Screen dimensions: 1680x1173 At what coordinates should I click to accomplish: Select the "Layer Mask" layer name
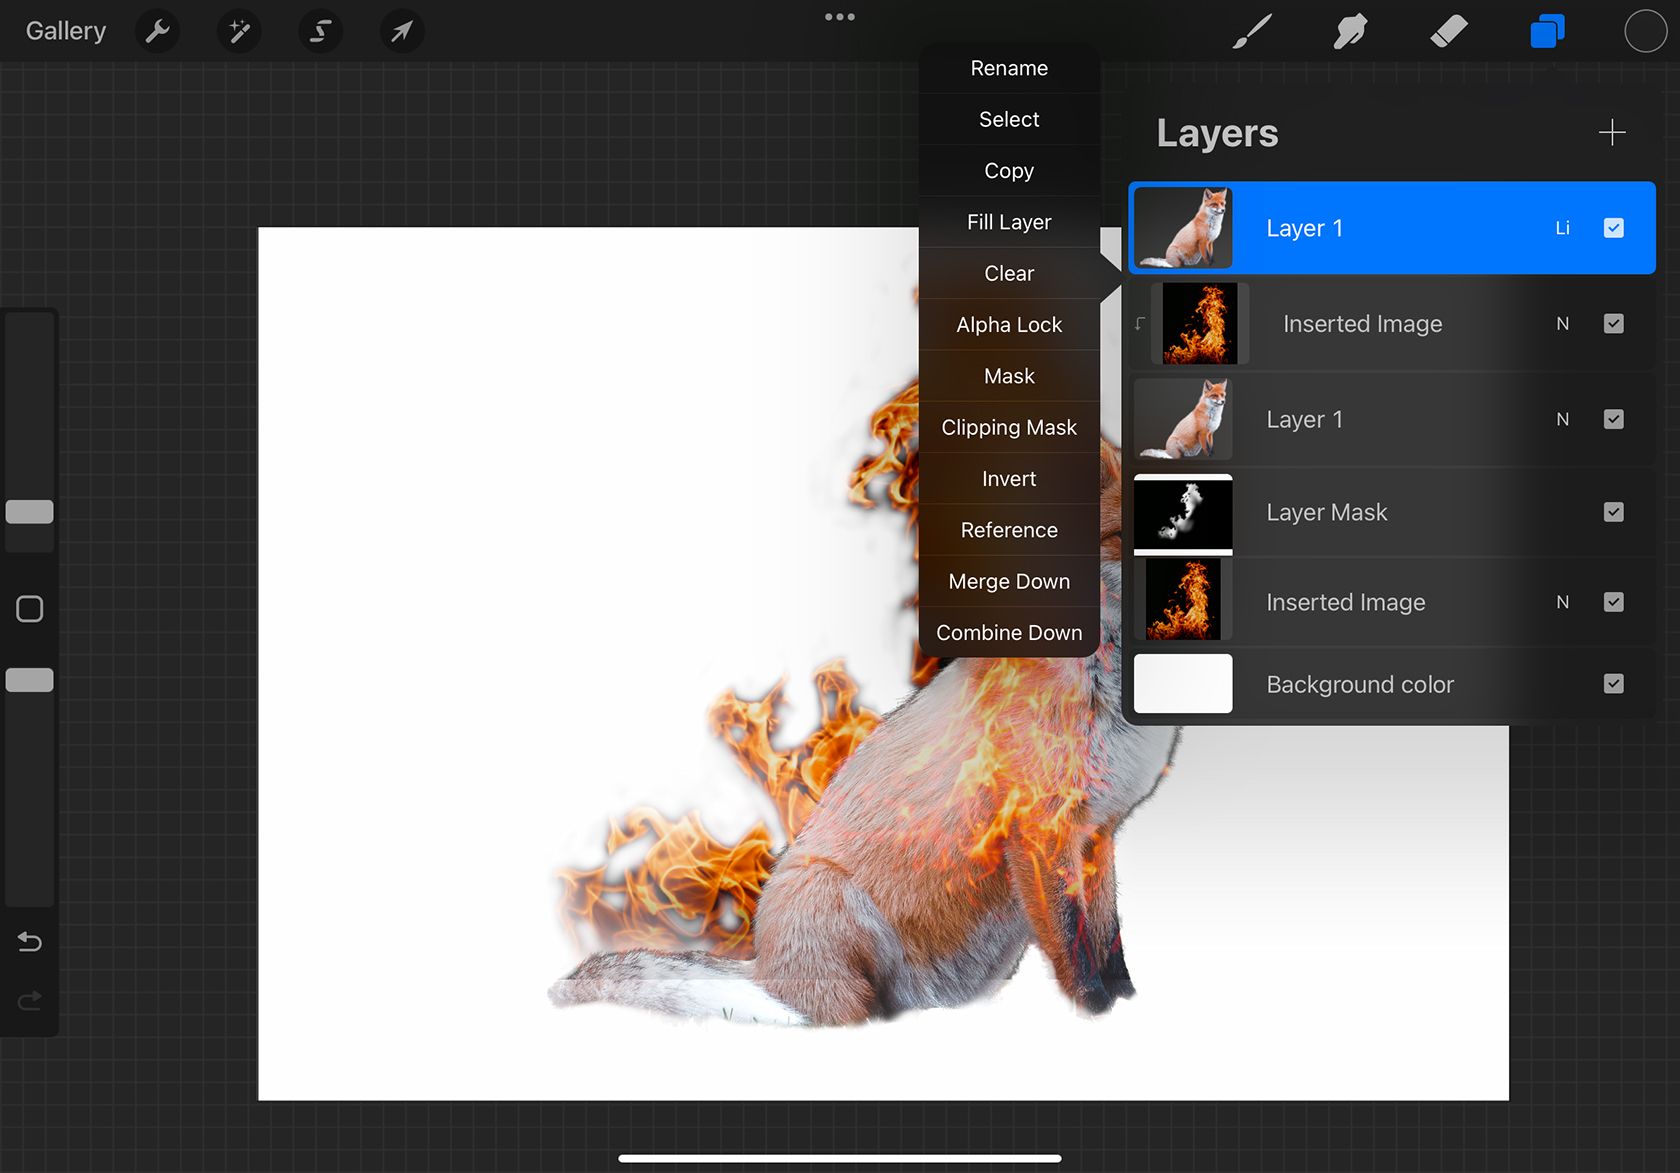click(x=1326, y=512)
